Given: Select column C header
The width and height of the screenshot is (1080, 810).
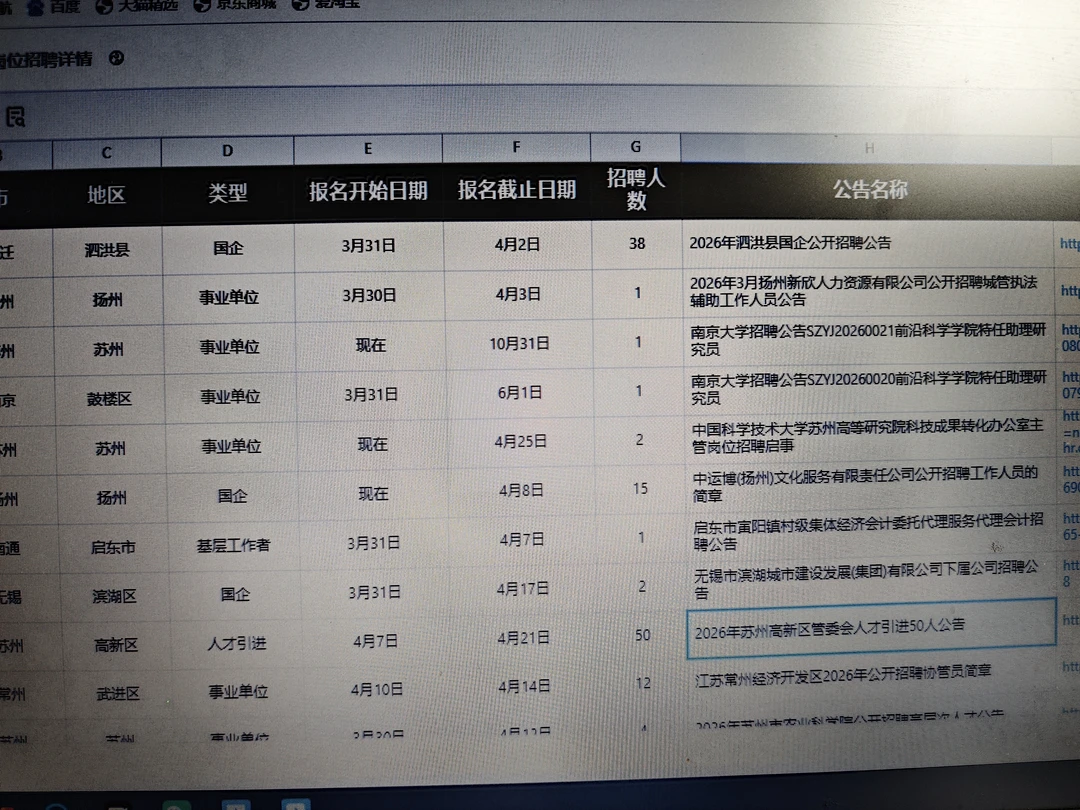Looking at the screenshot, I should coord(107,153).
